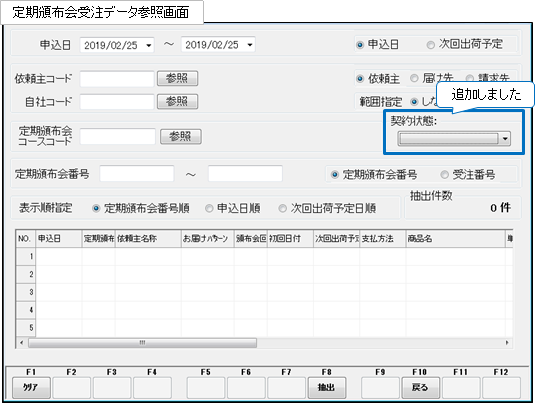Open the end 申込日 date picker arrow
Viewport: 535px width, 403px height.
250,45
